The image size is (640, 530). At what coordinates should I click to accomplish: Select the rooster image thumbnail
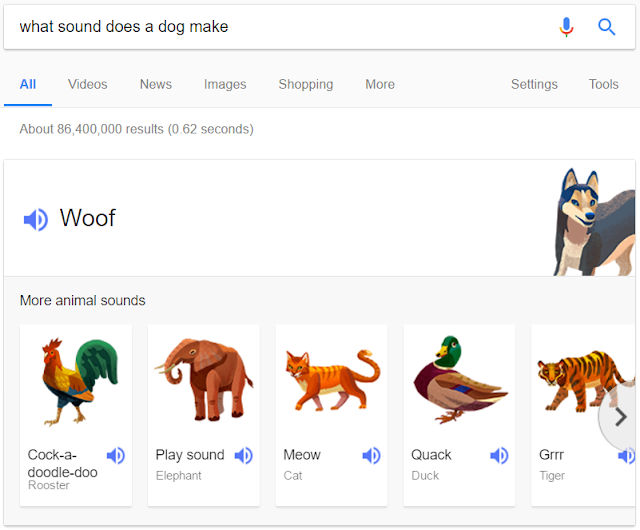(79, 382)
